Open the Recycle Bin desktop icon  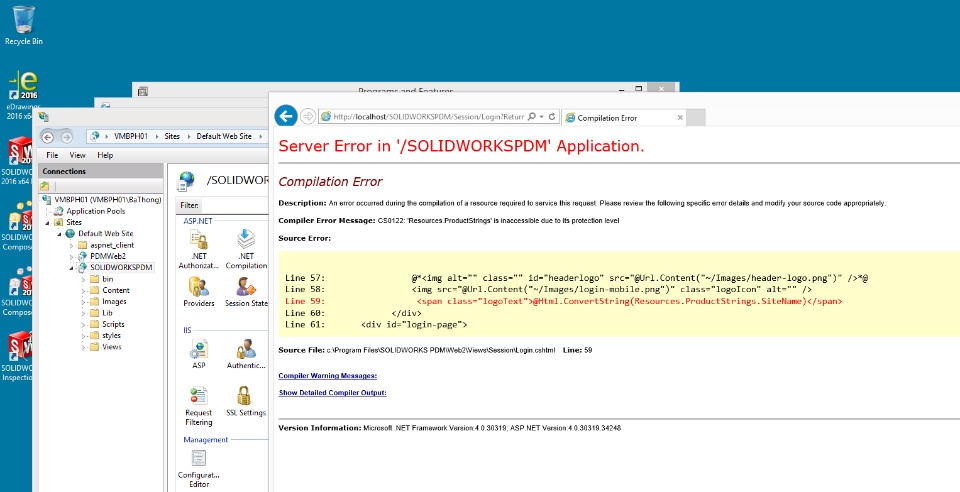click(x=24, y=25)
